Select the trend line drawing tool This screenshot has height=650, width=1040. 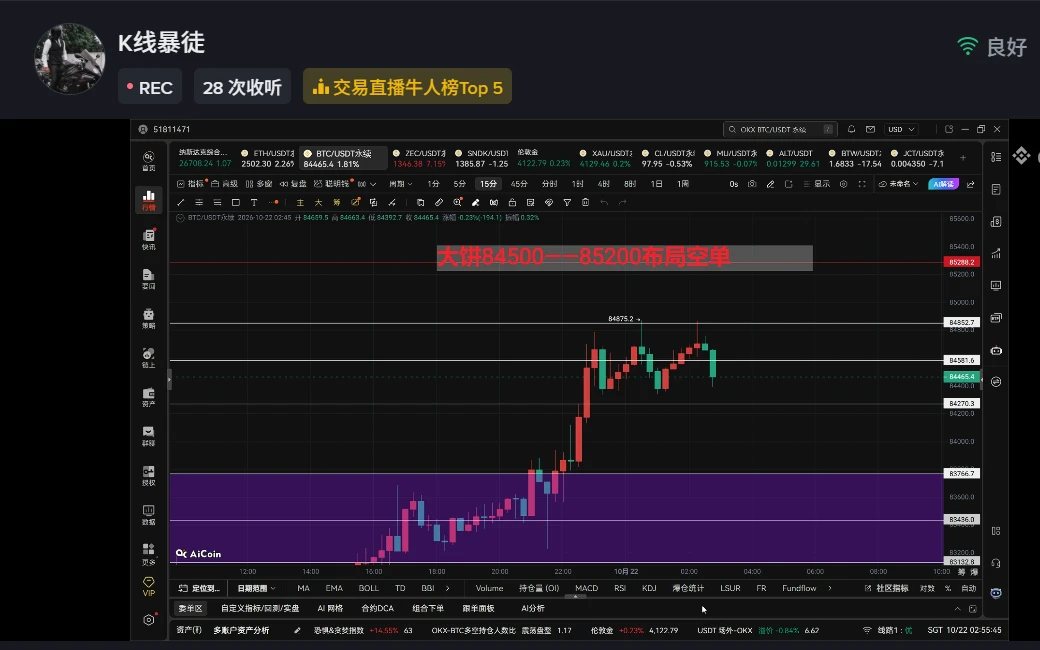click(x=180, y=202)
